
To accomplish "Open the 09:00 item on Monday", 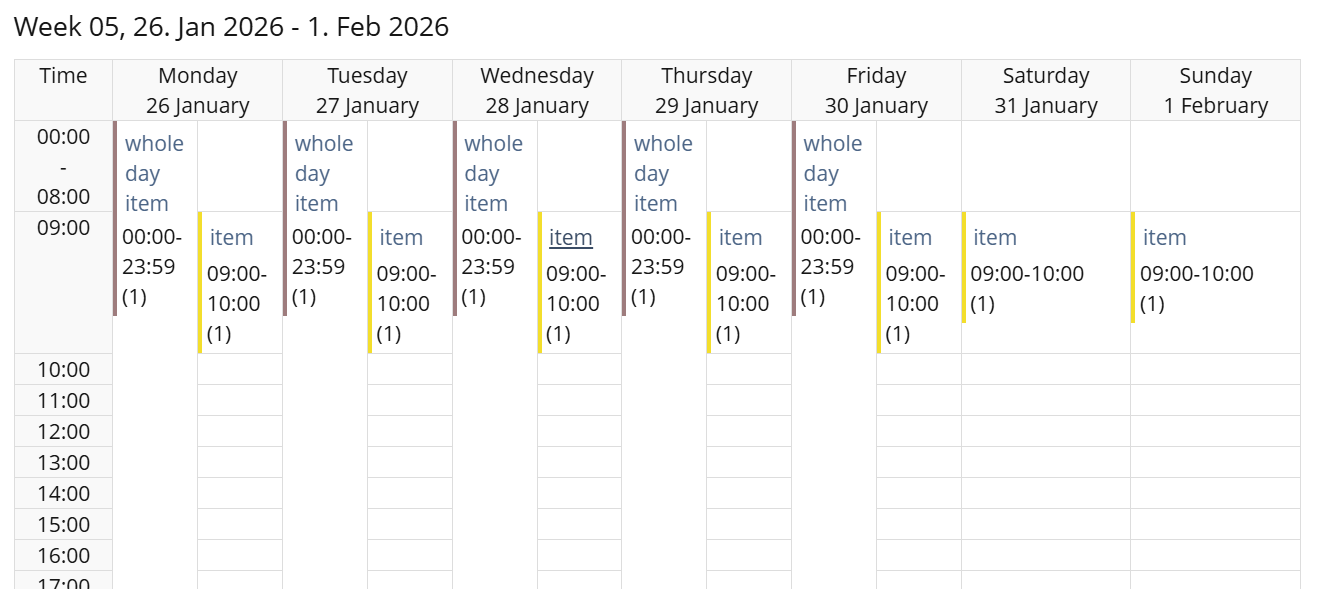I will pos(231,238).
